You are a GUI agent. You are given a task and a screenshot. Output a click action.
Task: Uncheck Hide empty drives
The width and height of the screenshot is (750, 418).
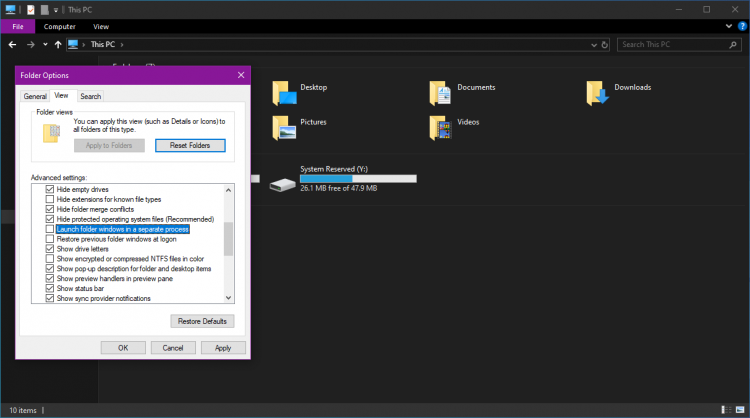pyautogui.click(x=50, y=189)
